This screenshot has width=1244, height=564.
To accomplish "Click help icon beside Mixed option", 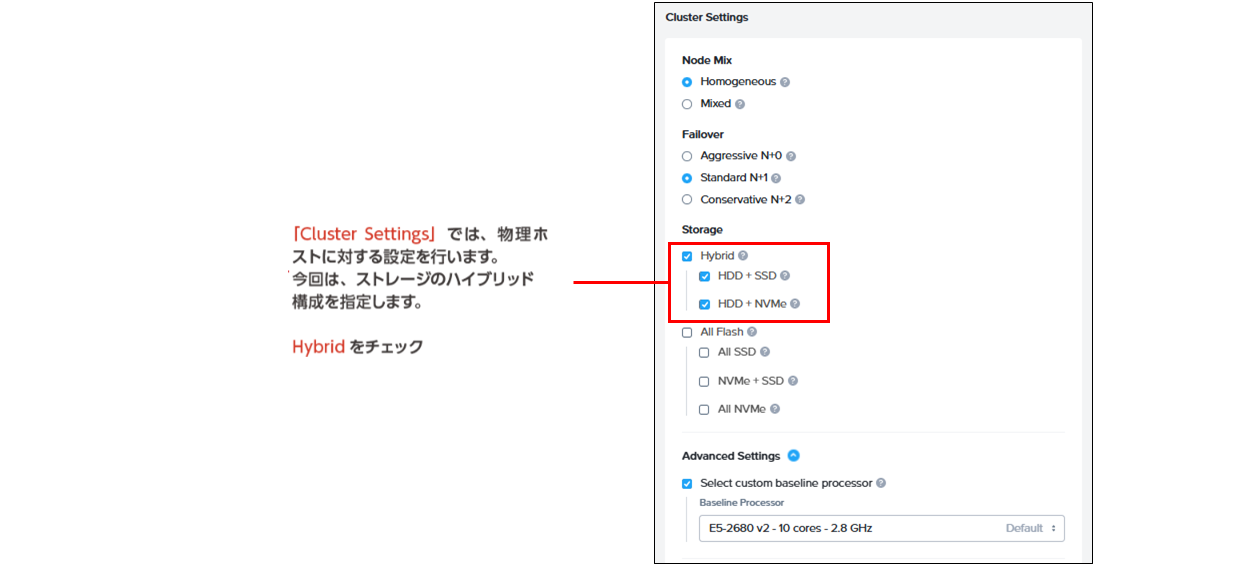I will 740,104.
